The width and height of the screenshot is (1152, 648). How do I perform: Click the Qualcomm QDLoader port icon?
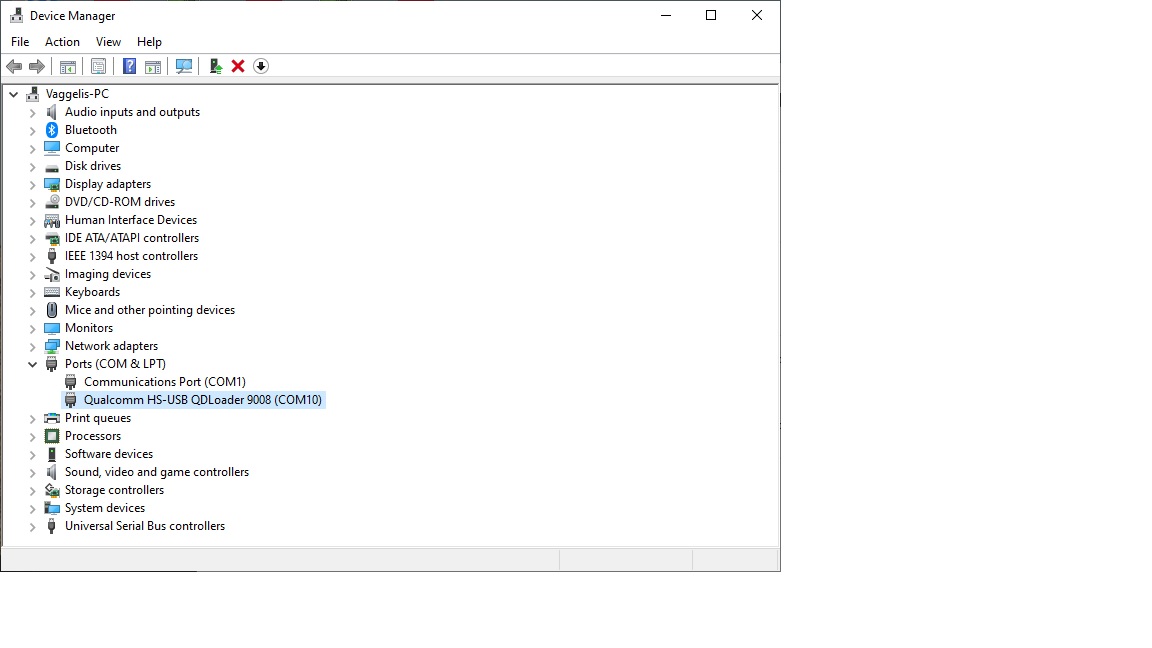[x=71, y=400]
